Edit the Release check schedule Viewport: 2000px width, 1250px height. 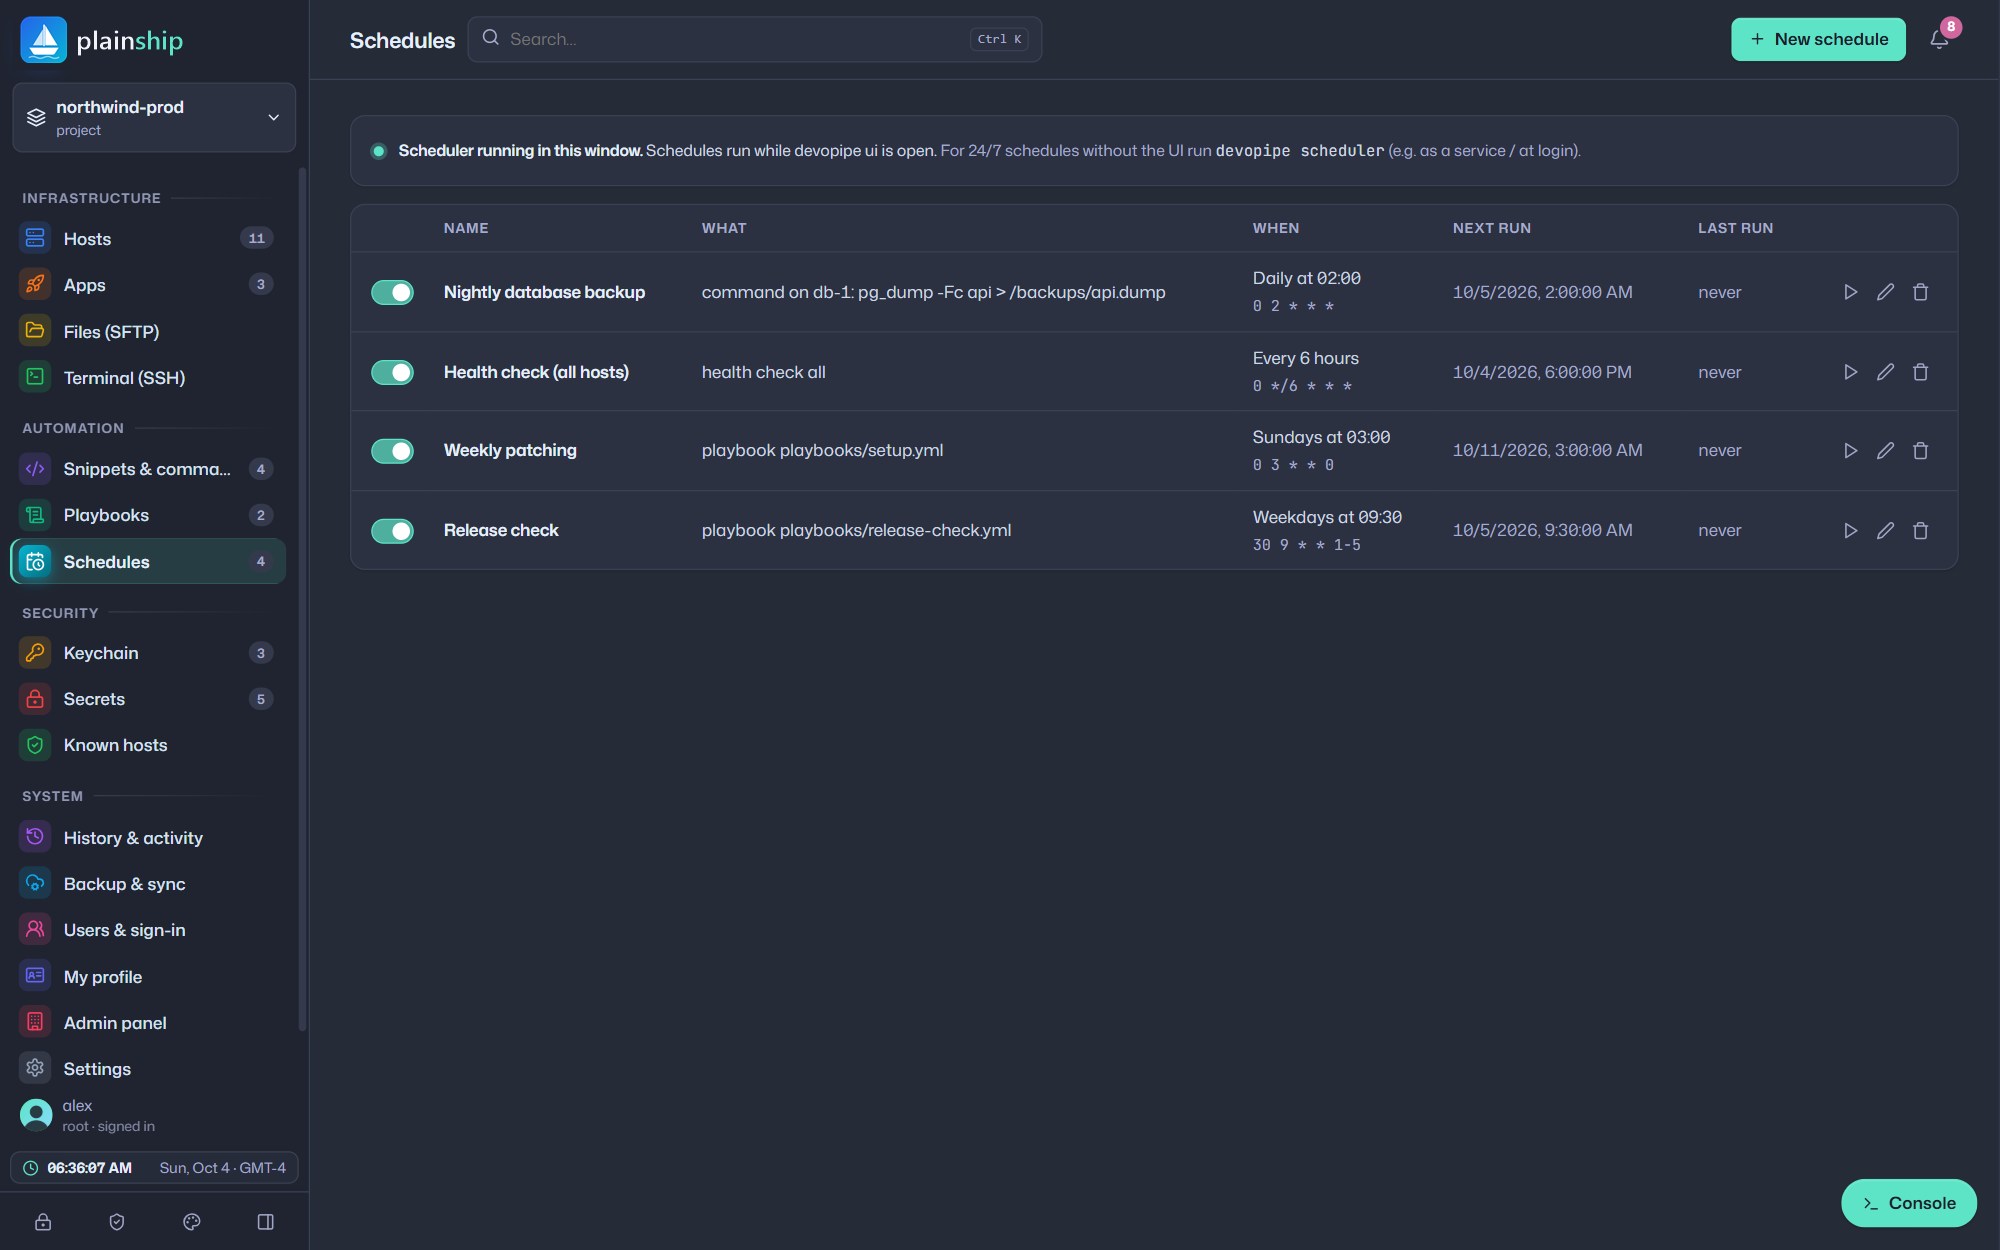click(1885, 531)
